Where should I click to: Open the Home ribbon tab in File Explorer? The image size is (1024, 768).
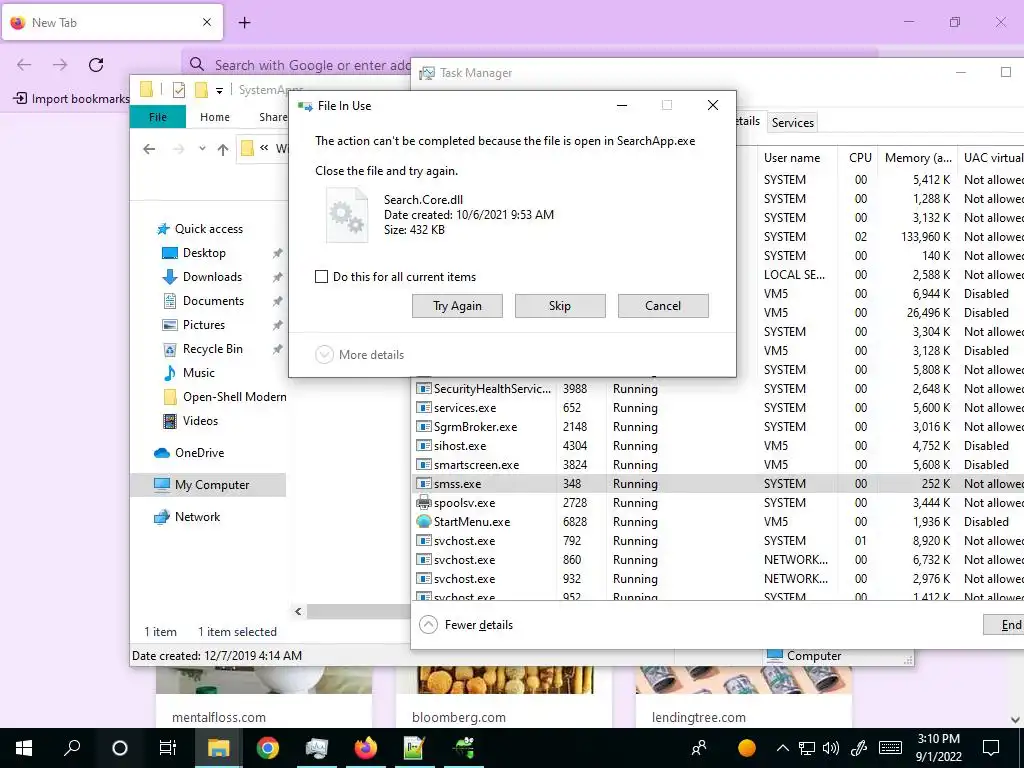point(215,117)
